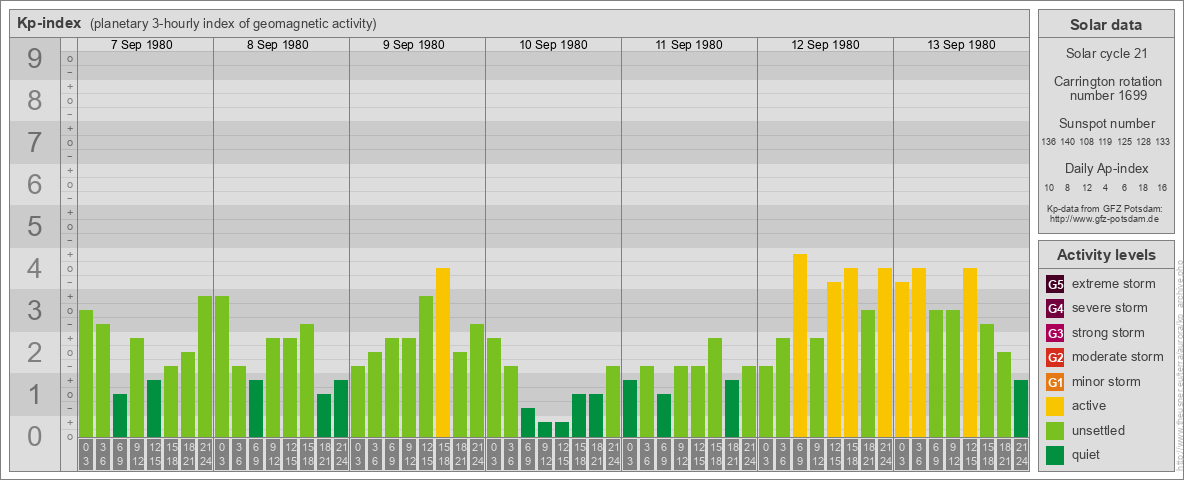Image resolution: width=1184 pixels, height=480 pixels.
Task: Click the 8 Sep 0-3 bar
Action: click(x=222, y=367)
